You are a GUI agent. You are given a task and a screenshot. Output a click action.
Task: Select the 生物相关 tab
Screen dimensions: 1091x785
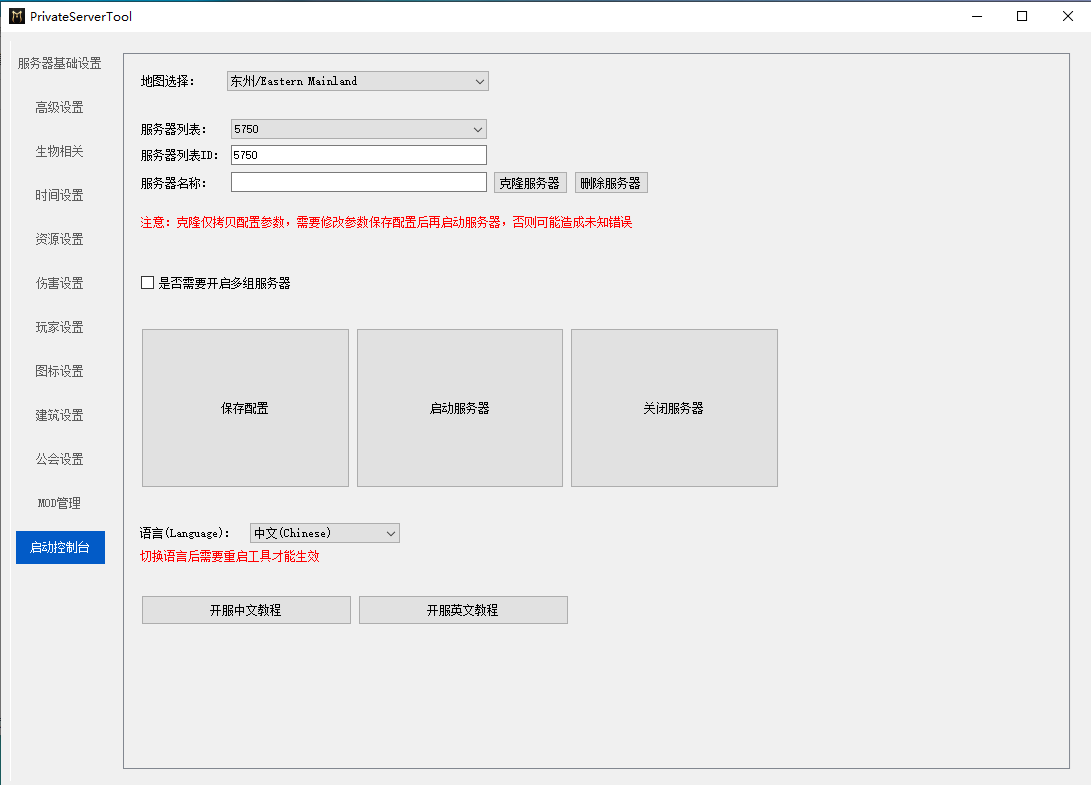(60, 151)
